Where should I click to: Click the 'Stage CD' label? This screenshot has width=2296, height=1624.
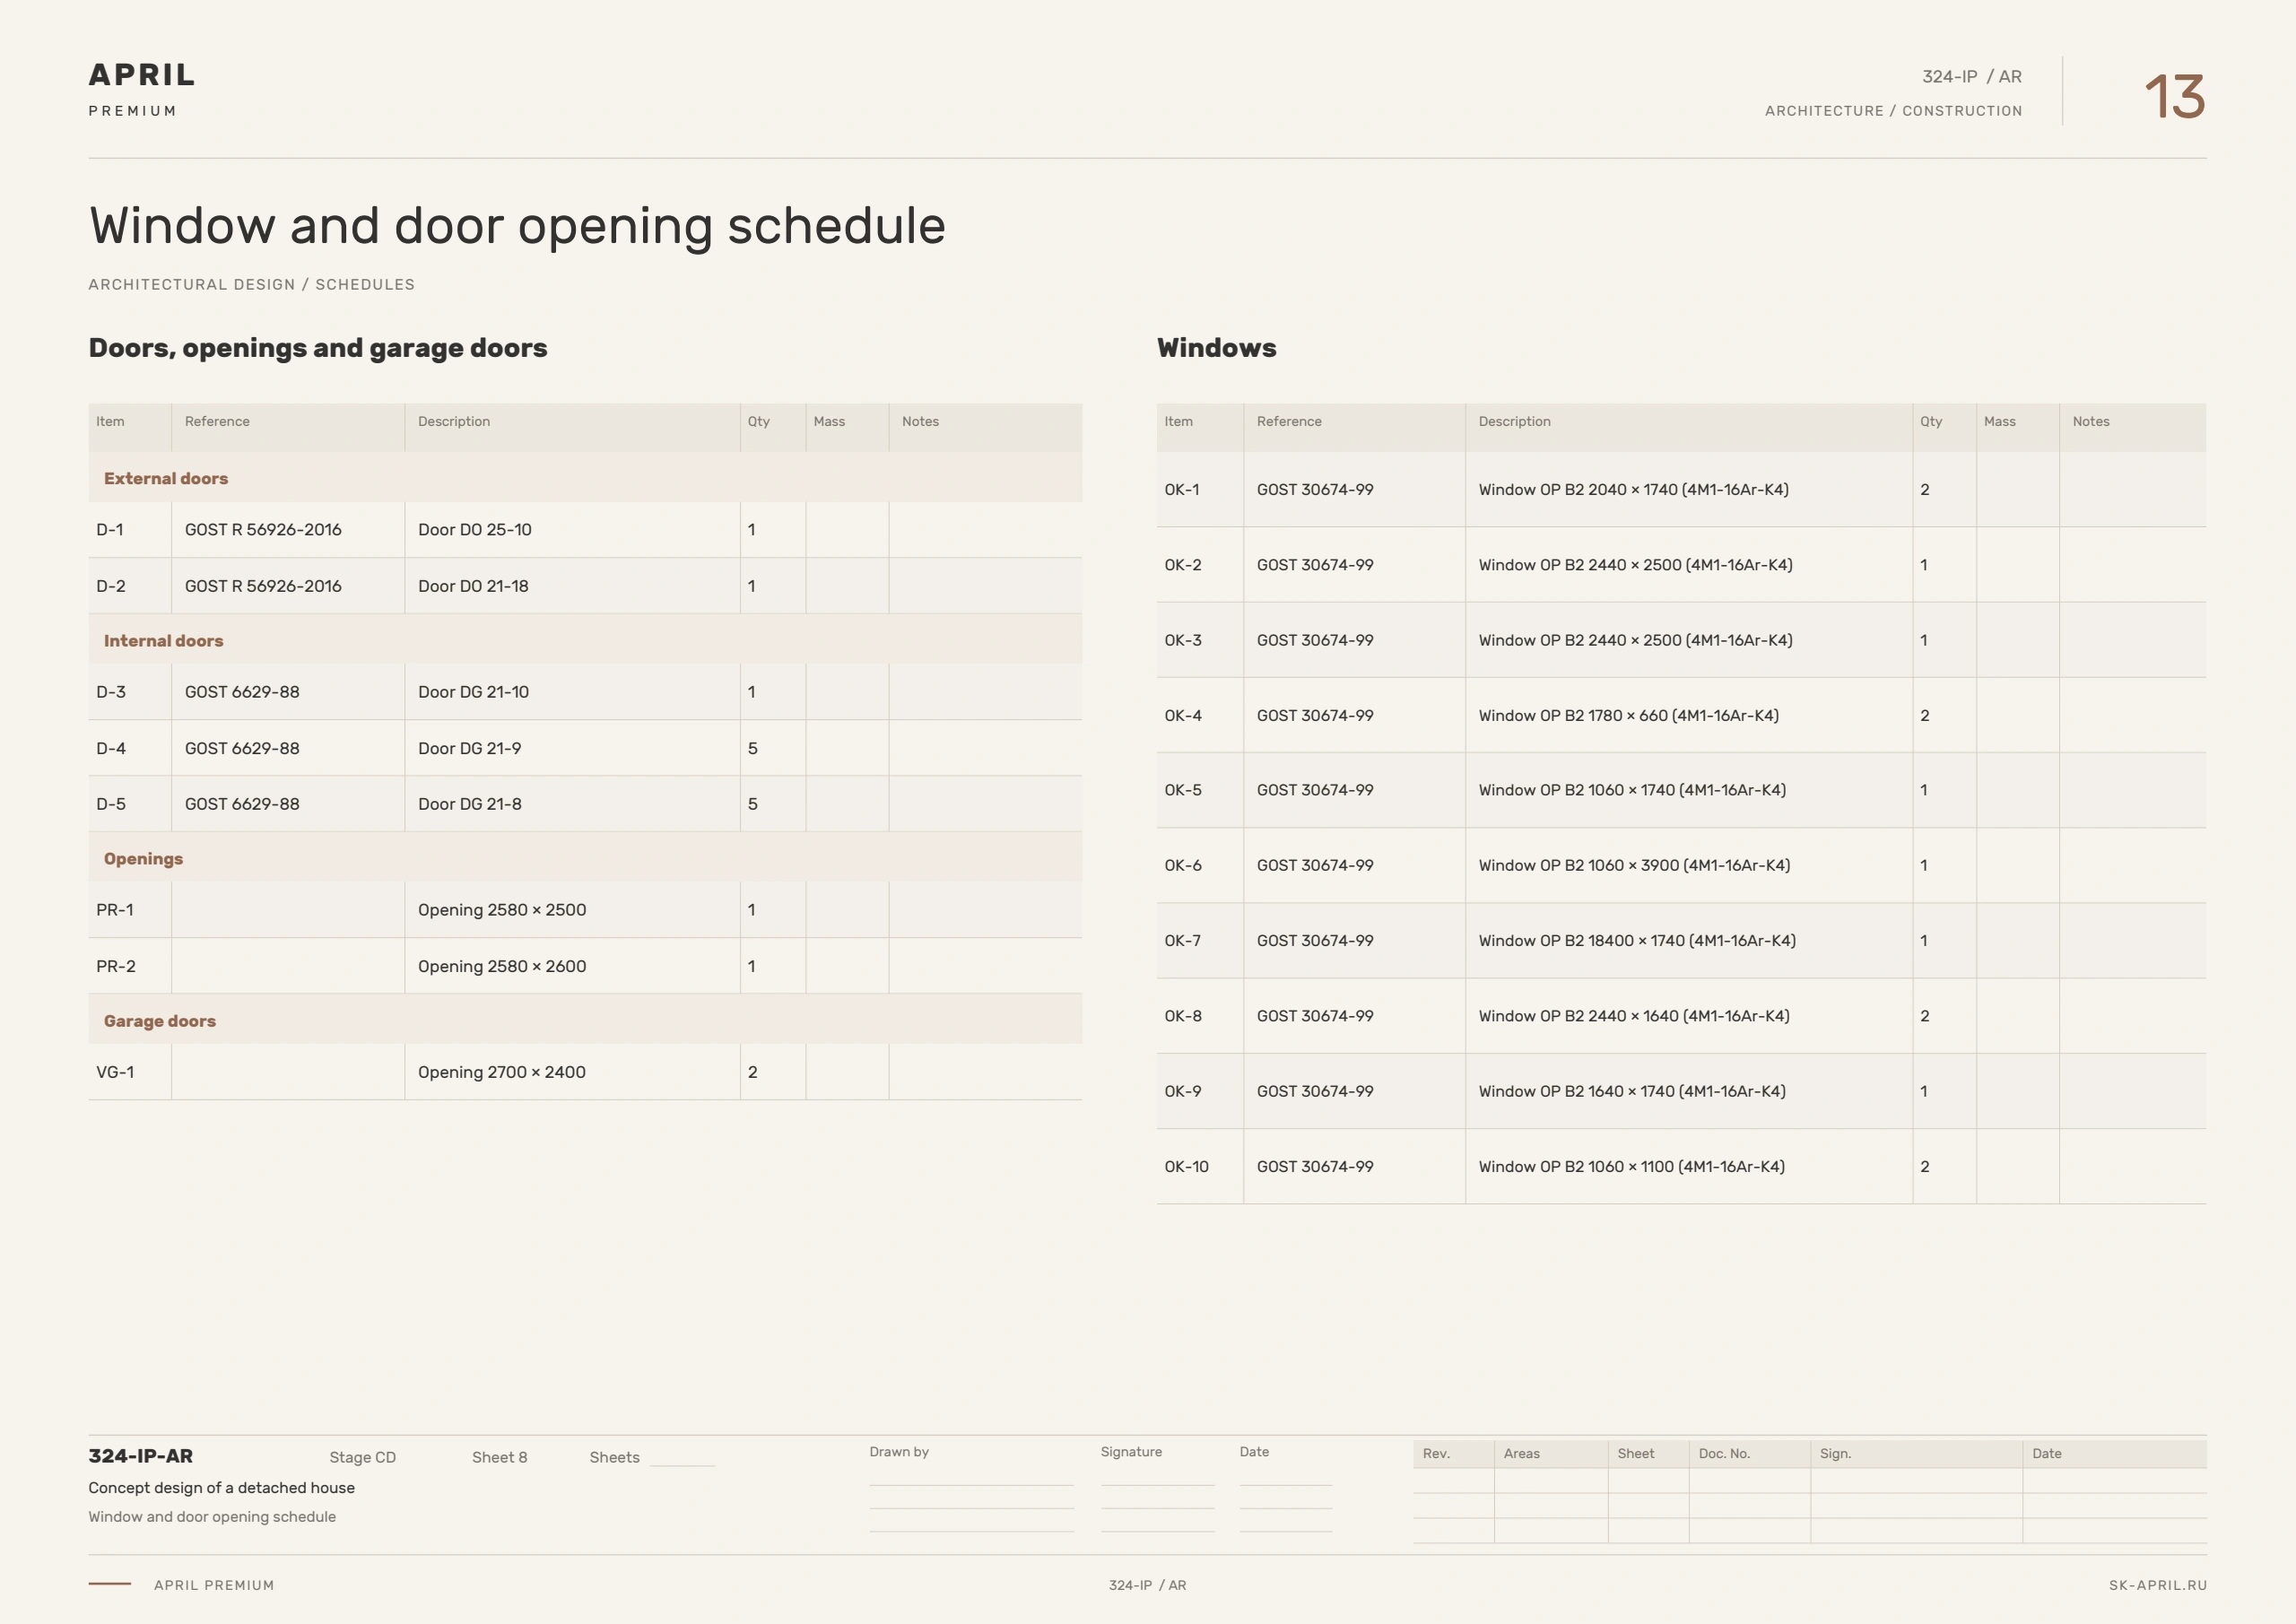click(363, 1457)
